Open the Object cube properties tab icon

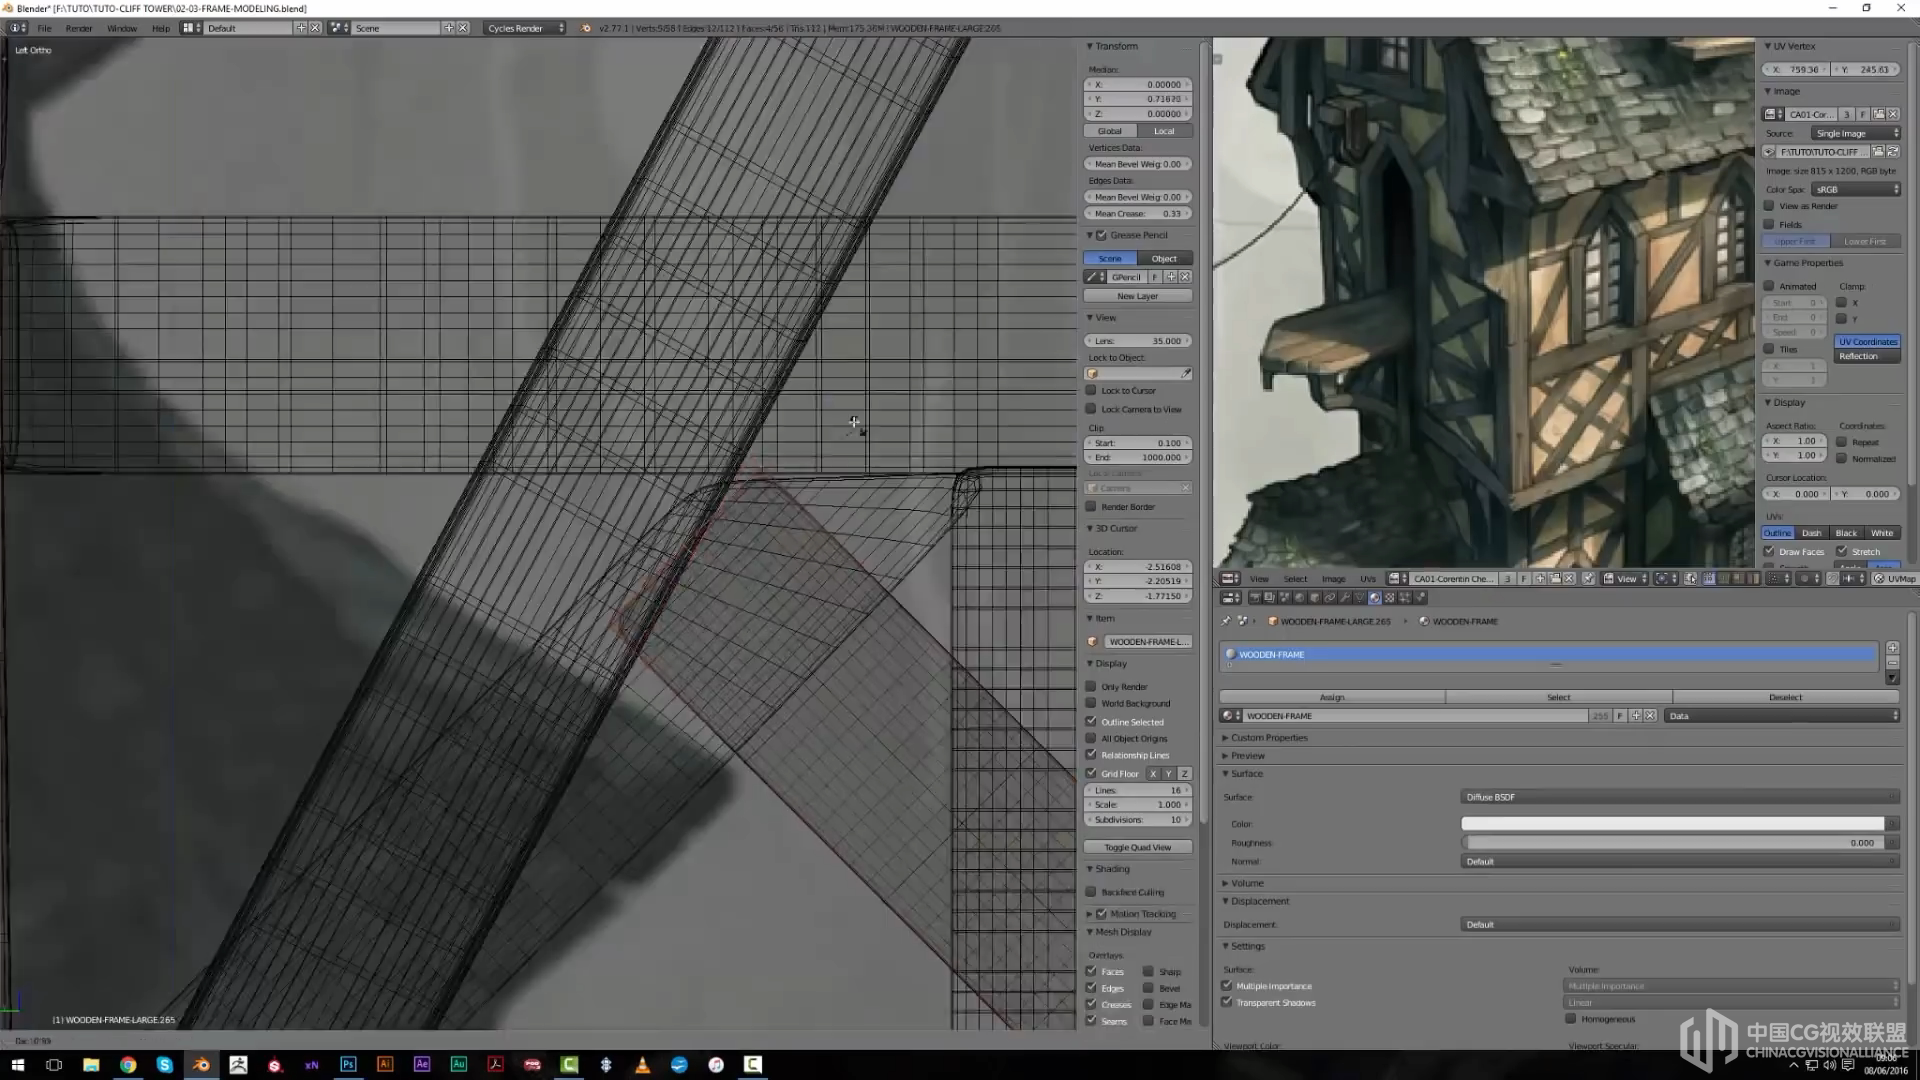click(1315, 598)
